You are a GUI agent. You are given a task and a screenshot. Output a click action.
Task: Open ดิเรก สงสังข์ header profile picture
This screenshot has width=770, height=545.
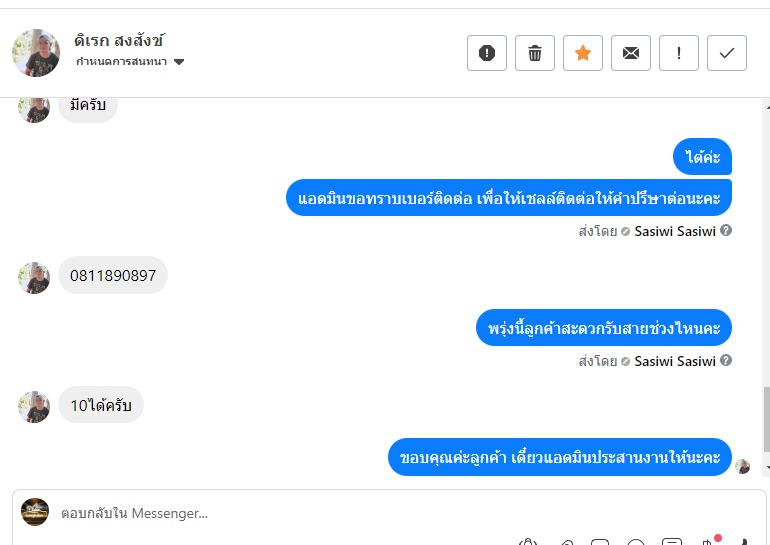[36, 53]
